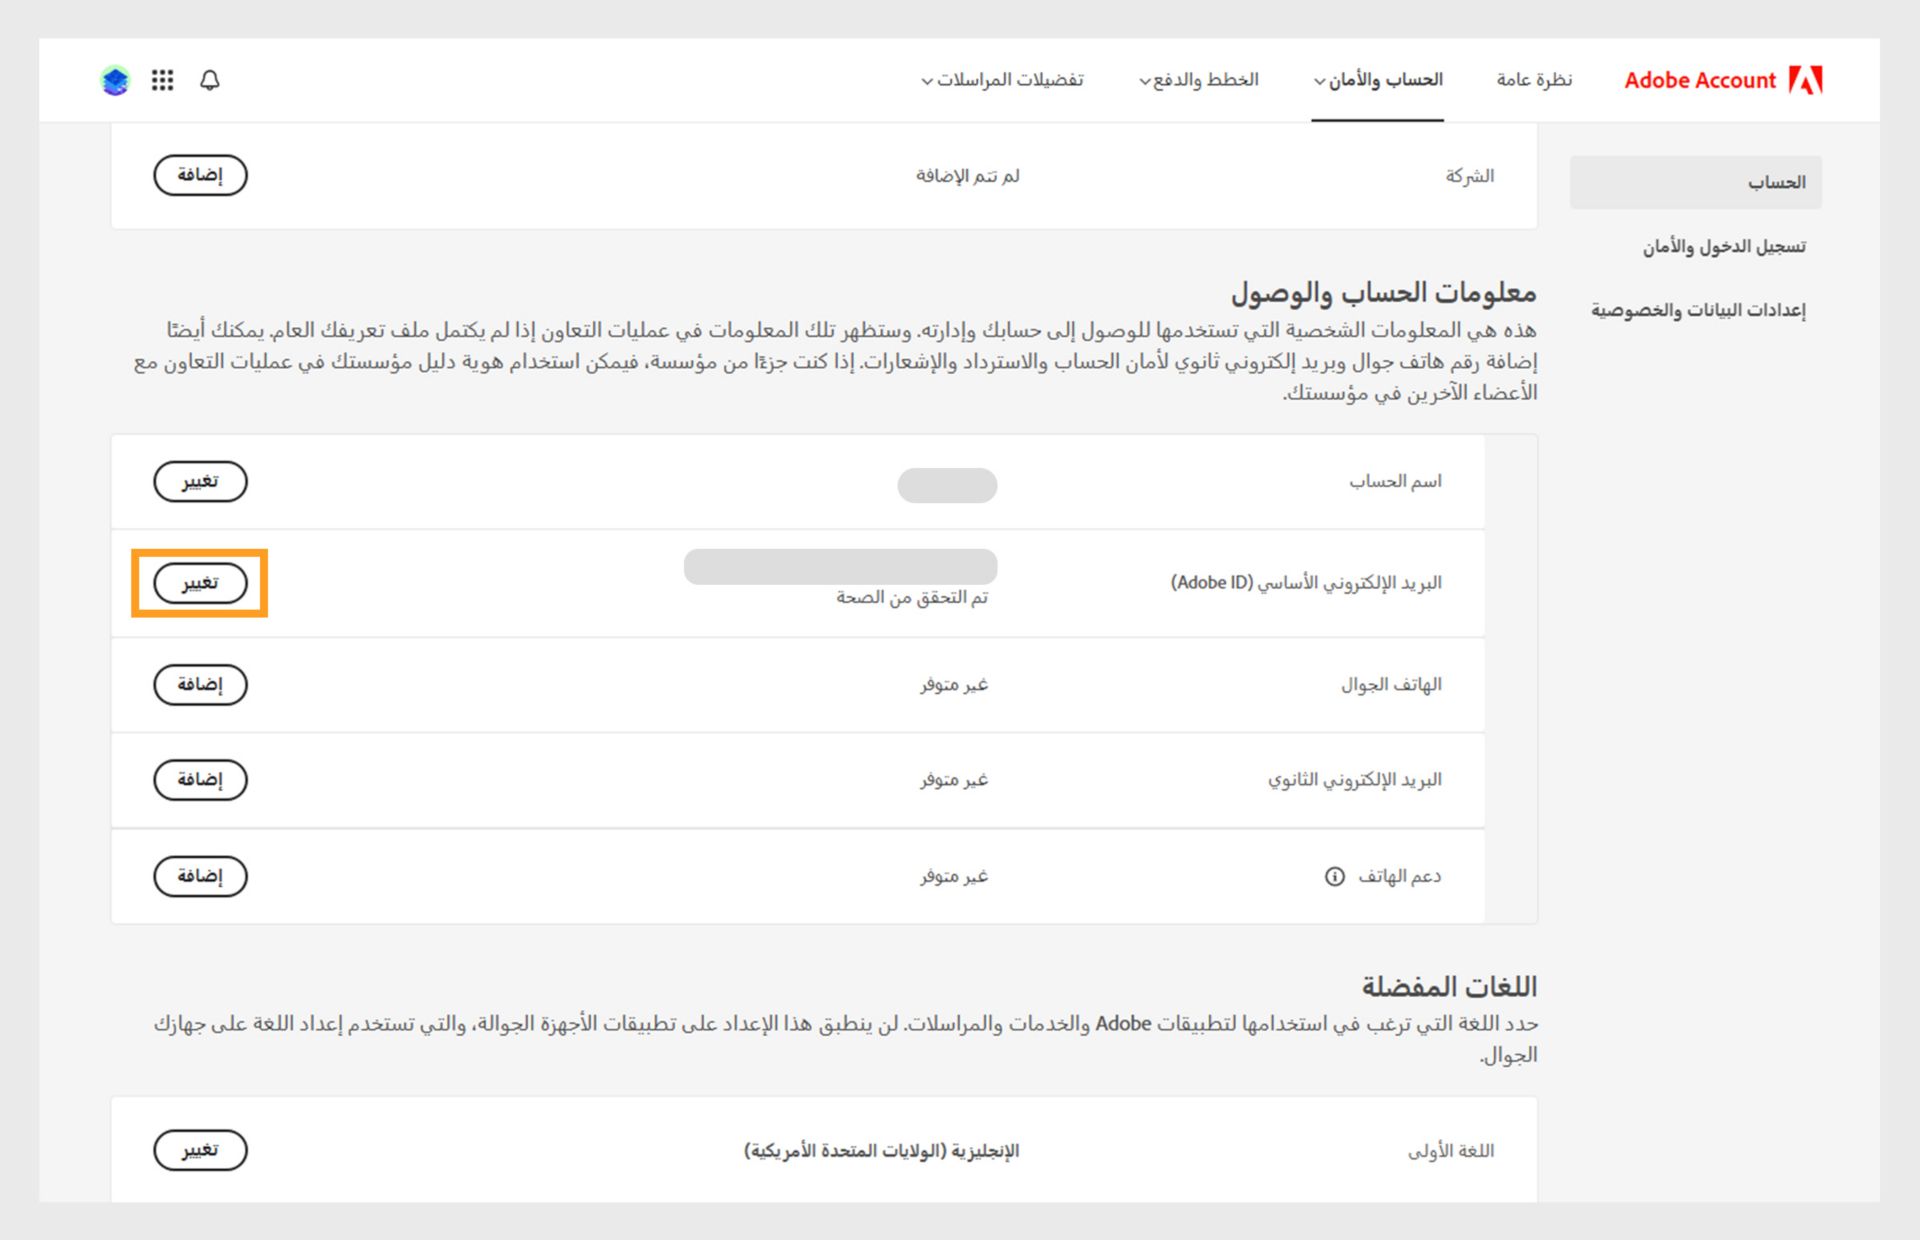Click الإنجليزية (الولايات المتحدة الأمريكية) value

[x=881, y=1151]
